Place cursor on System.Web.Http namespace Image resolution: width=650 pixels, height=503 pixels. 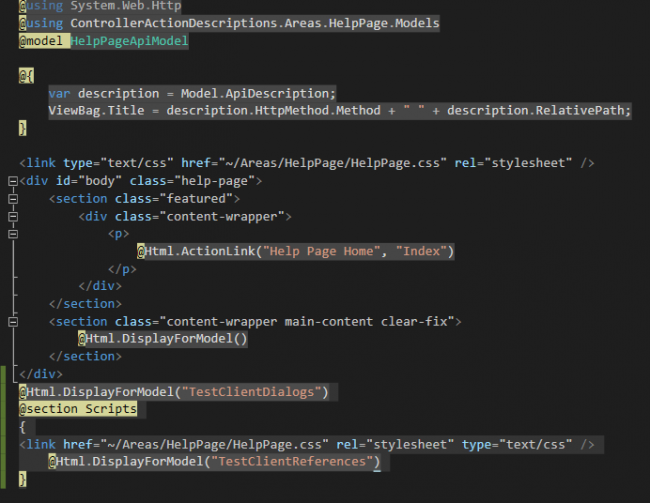126,6
